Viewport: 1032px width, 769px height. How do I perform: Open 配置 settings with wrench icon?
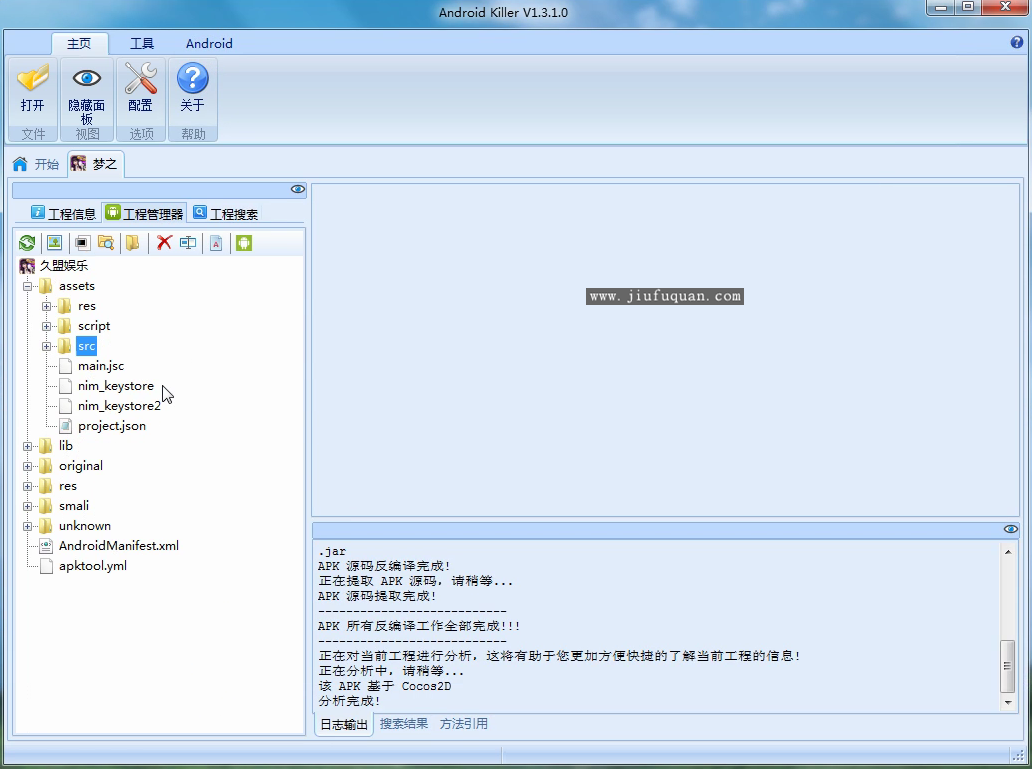pos(140,78)
